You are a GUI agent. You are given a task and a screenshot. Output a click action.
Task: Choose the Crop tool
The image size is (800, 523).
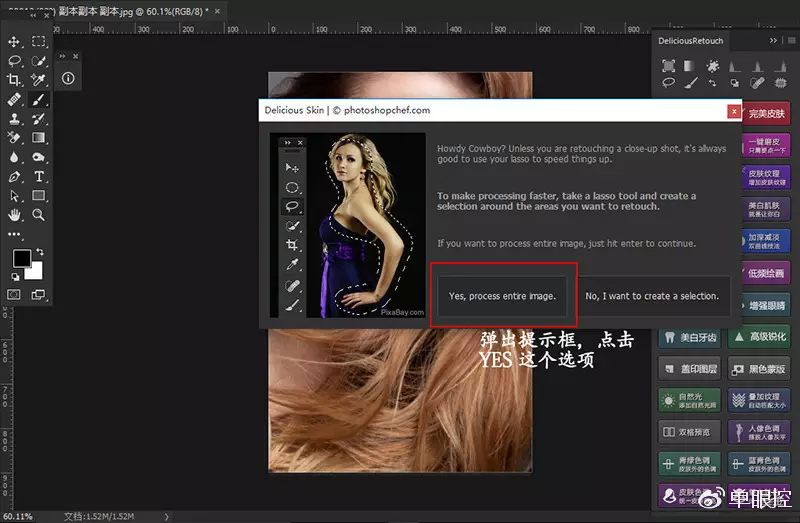click(14, 80)
